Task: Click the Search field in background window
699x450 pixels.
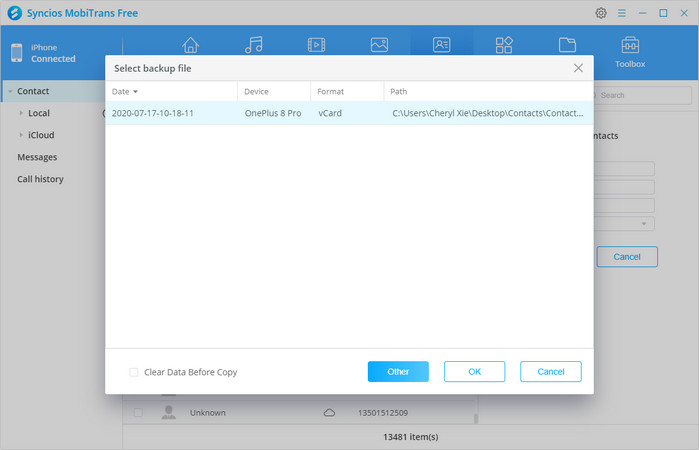Action: point(642,95)
